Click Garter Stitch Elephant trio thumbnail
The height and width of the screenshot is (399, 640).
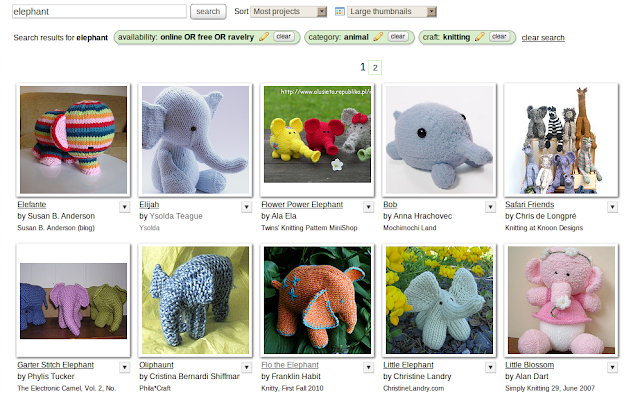(73, 301)
